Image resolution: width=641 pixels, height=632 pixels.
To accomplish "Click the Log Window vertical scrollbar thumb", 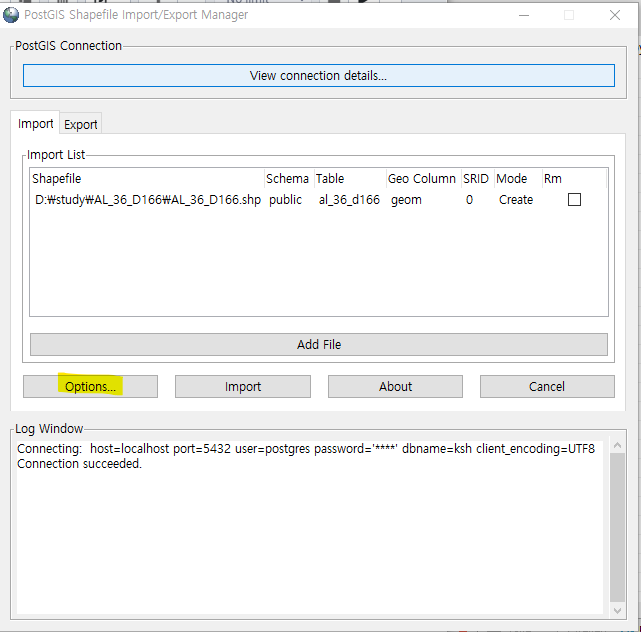I will 617,527.
